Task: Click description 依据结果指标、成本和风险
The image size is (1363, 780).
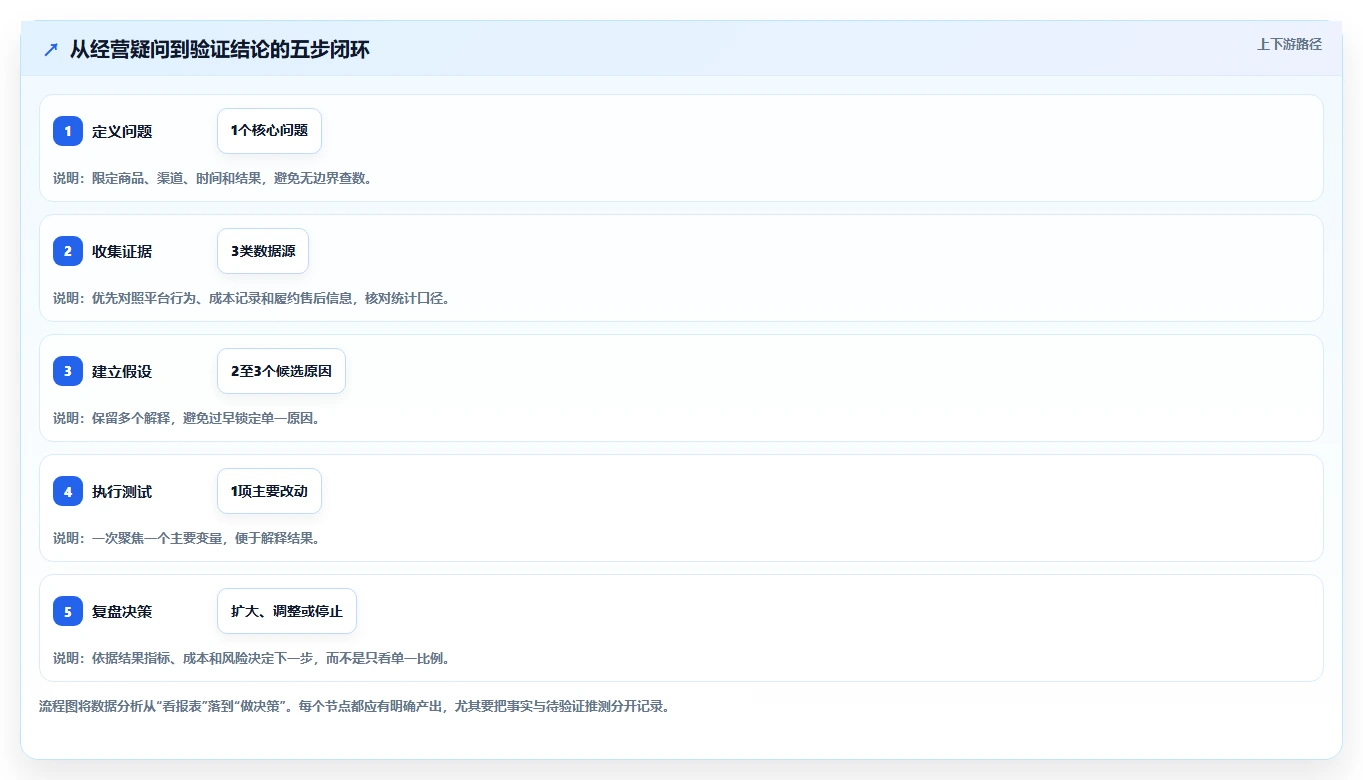Action: tap(252, 658)
